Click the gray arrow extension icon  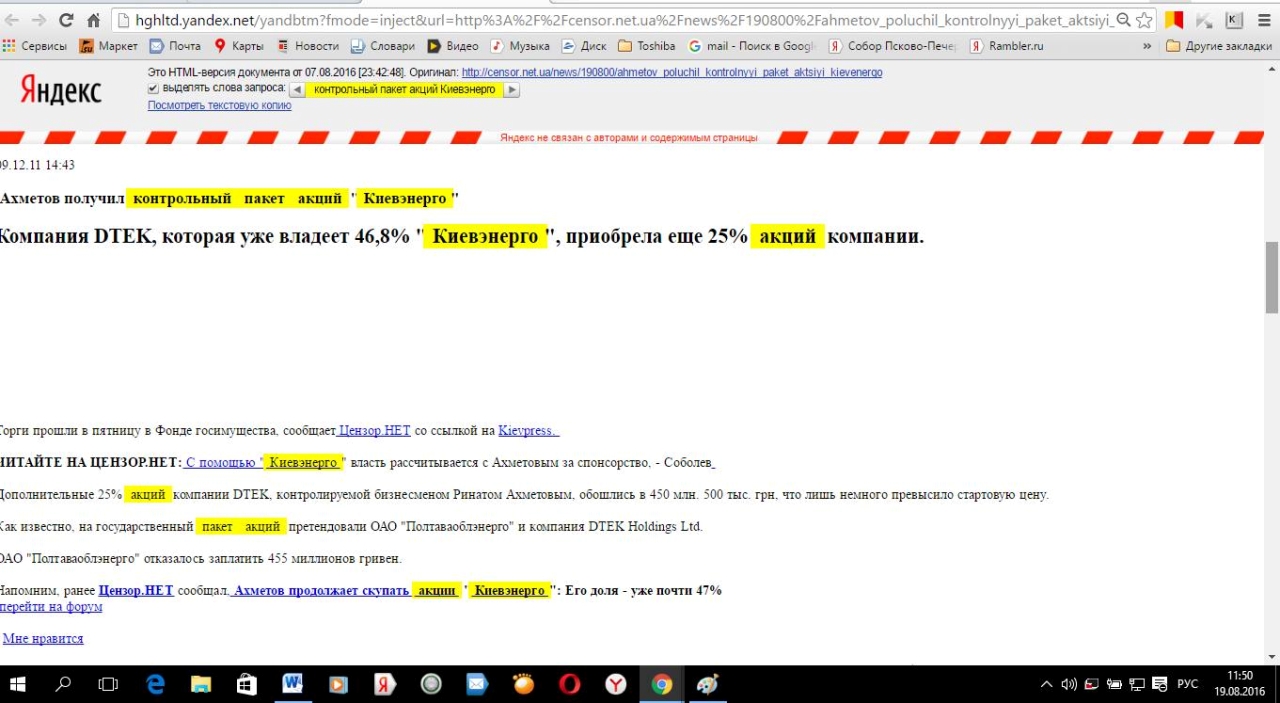click(1205, 20)
